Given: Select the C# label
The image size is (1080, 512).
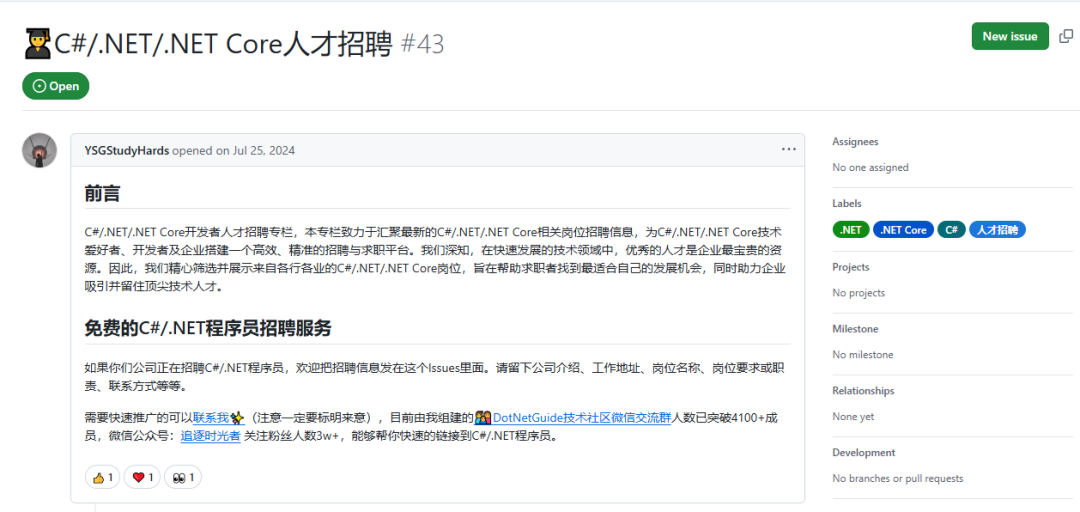Looking at the screenshot, I should click(x=951, y=230).
